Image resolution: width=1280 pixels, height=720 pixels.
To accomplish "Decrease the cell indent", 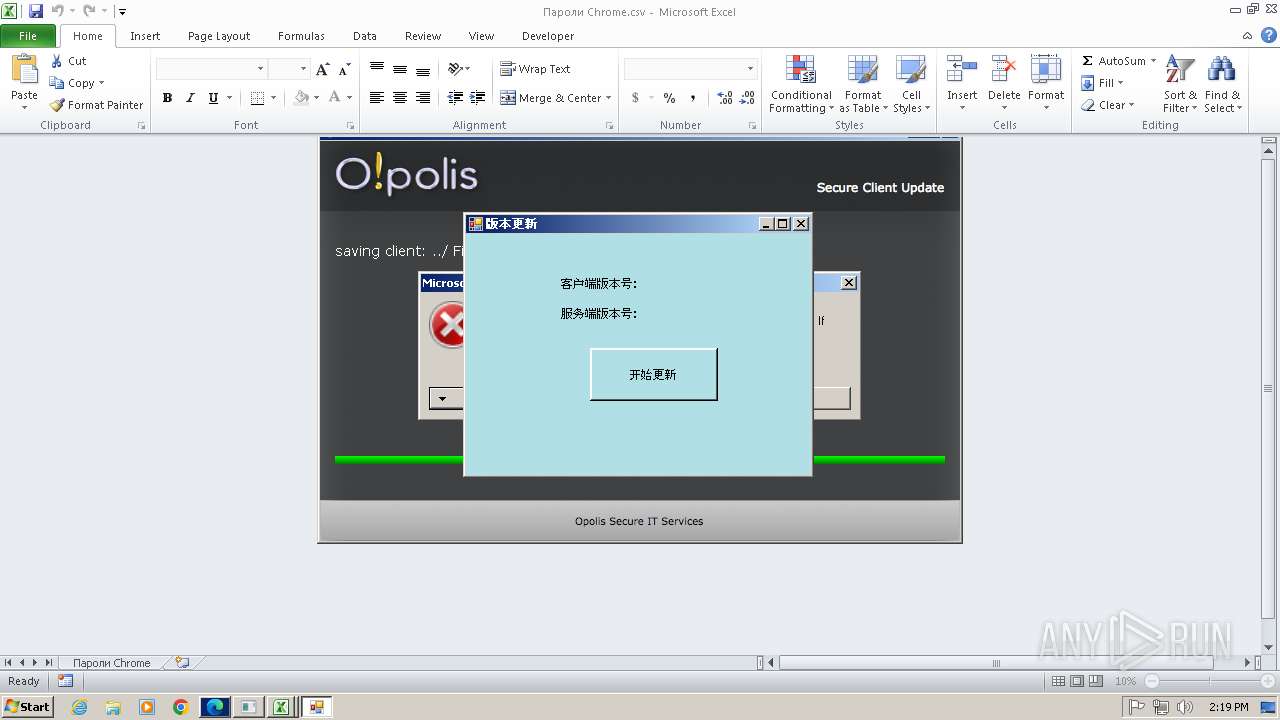I will [455, 98].
